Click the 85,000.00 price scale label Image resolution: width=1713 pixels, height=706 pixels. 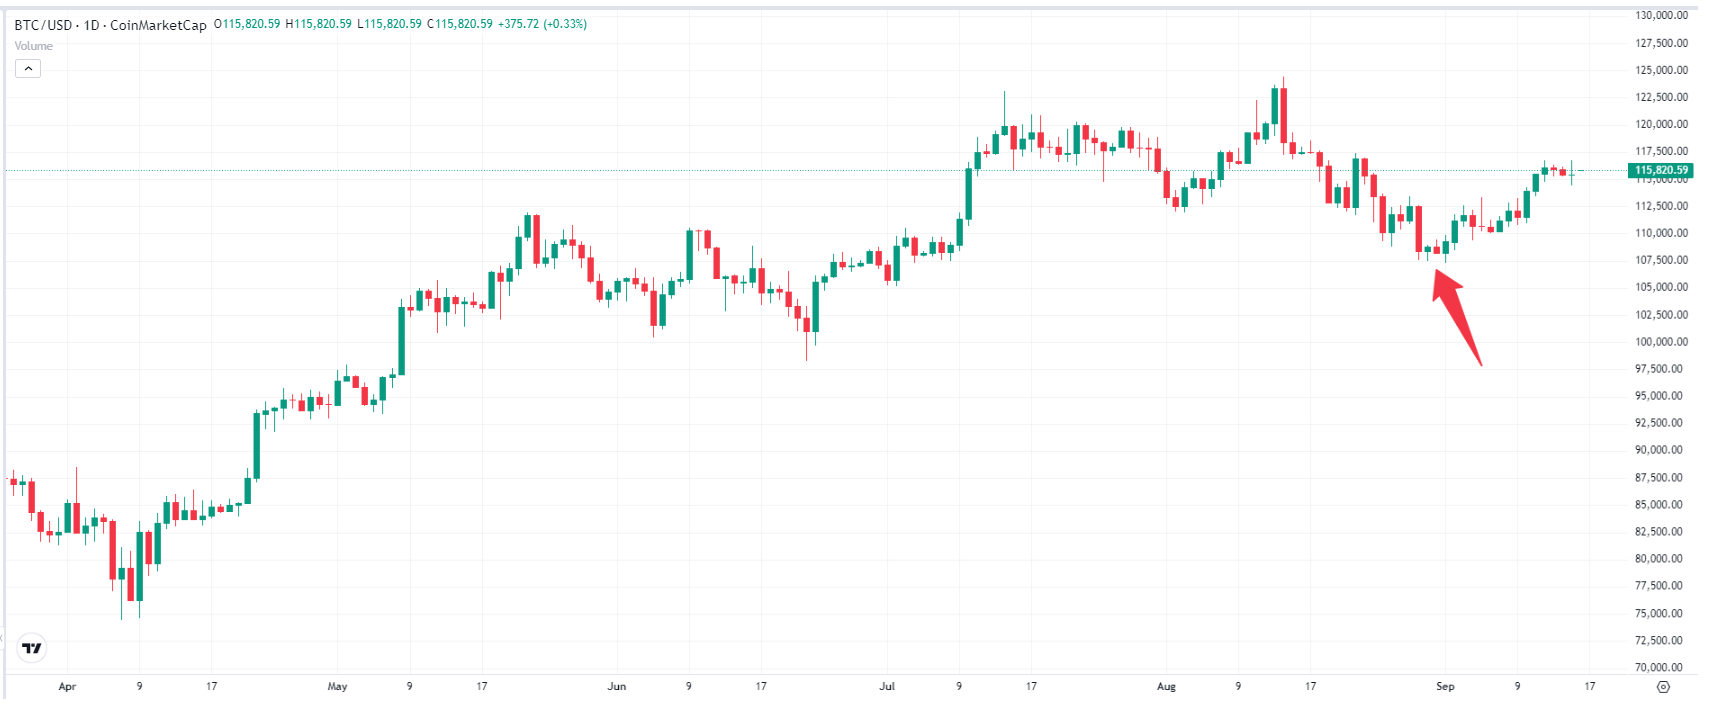pos(1661,505)
